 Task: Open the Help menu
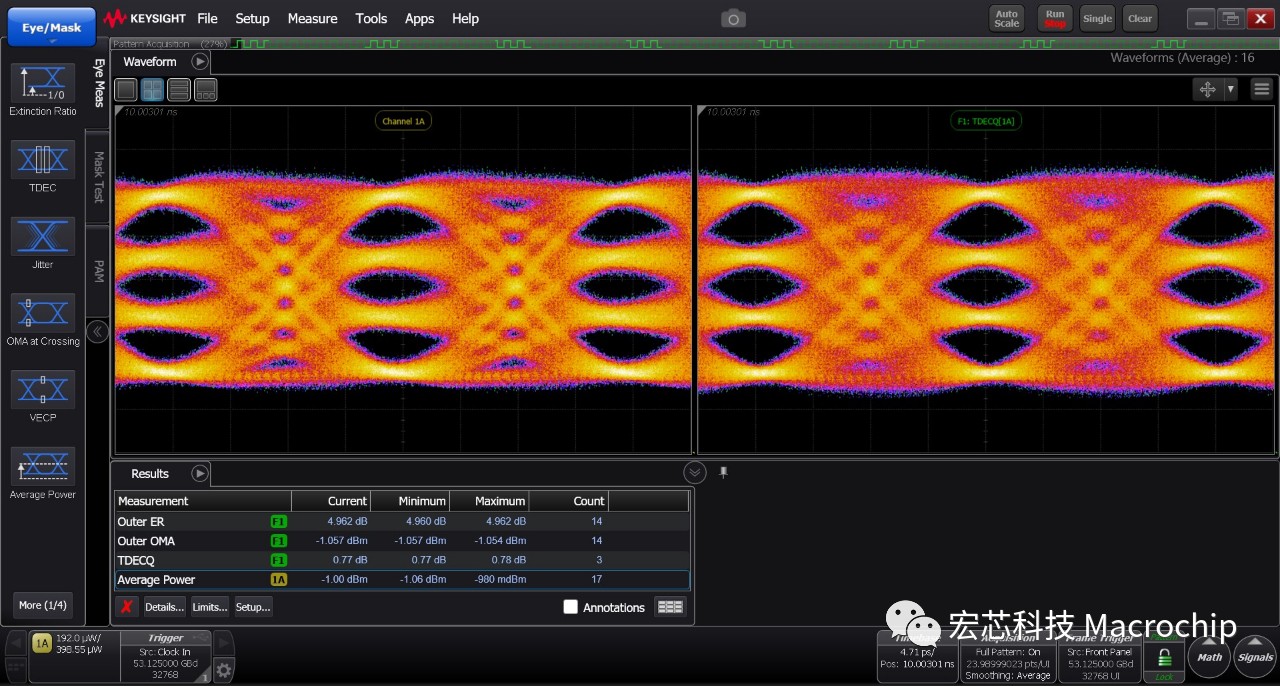pyautogui.click(x=465, y=18)
